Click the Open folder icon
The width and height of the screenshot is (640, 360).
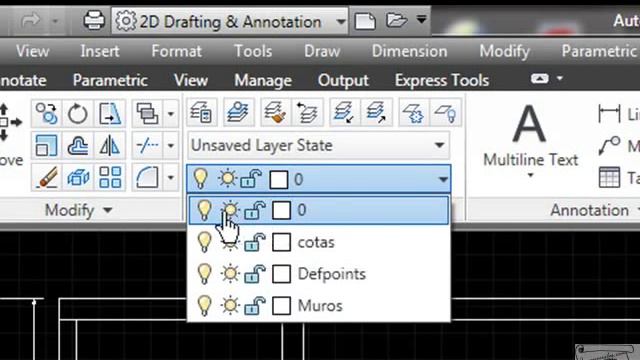[396, 20]
